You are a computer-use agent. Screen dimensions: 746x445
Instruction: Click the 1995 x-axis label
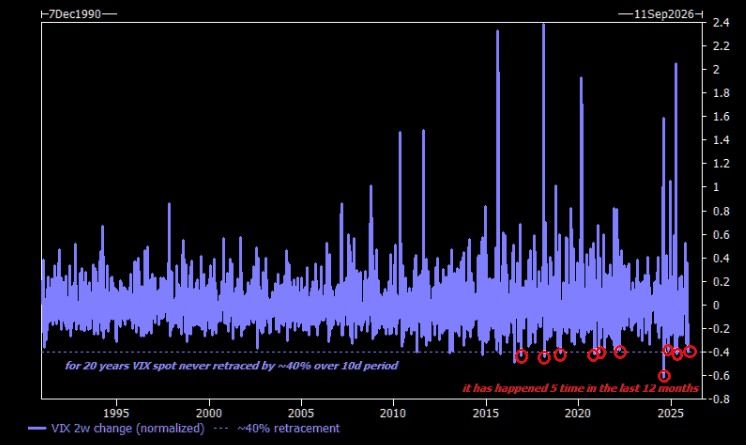click(116, 413)
